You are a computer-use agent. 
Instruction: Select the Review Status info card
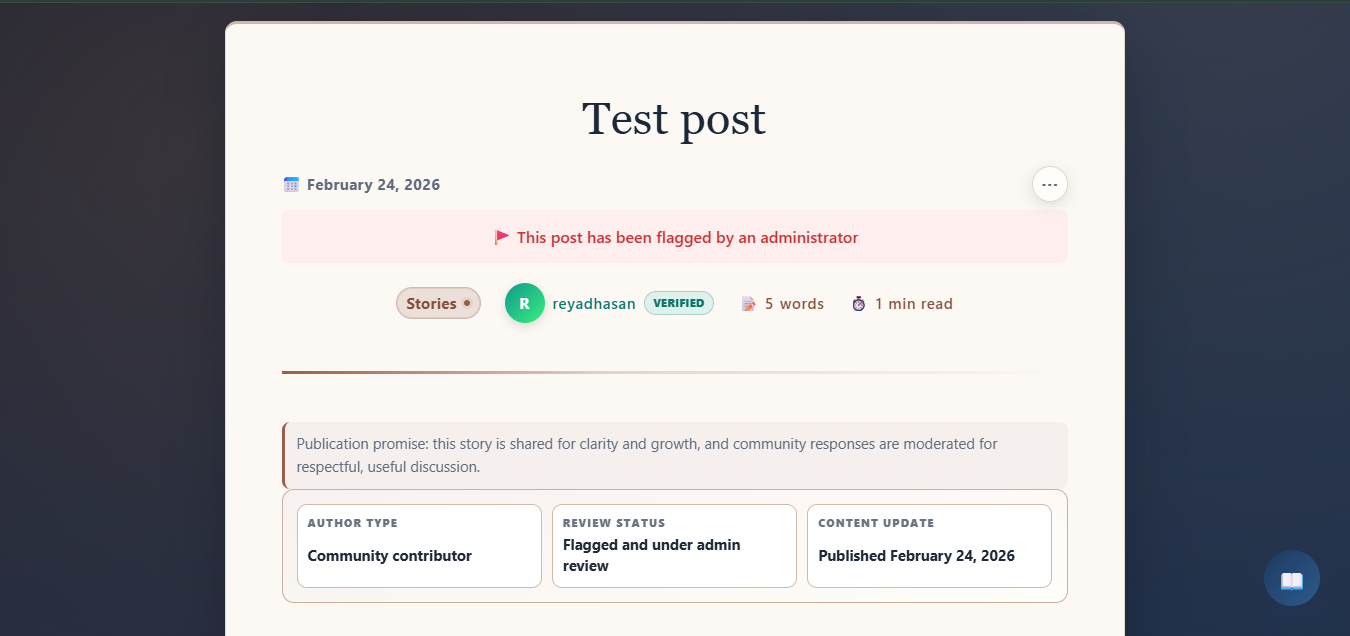pos(674,546)
